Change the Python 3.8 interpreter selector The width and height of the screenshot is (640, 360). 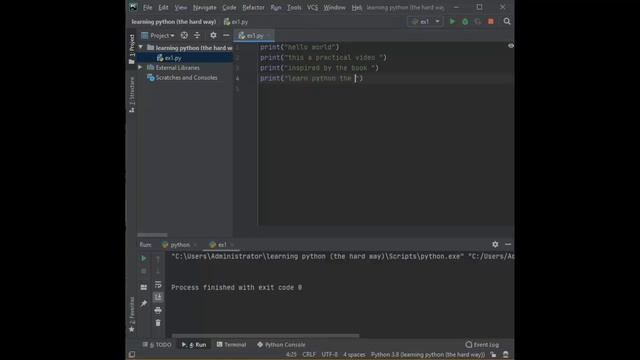tap(428, 355)
